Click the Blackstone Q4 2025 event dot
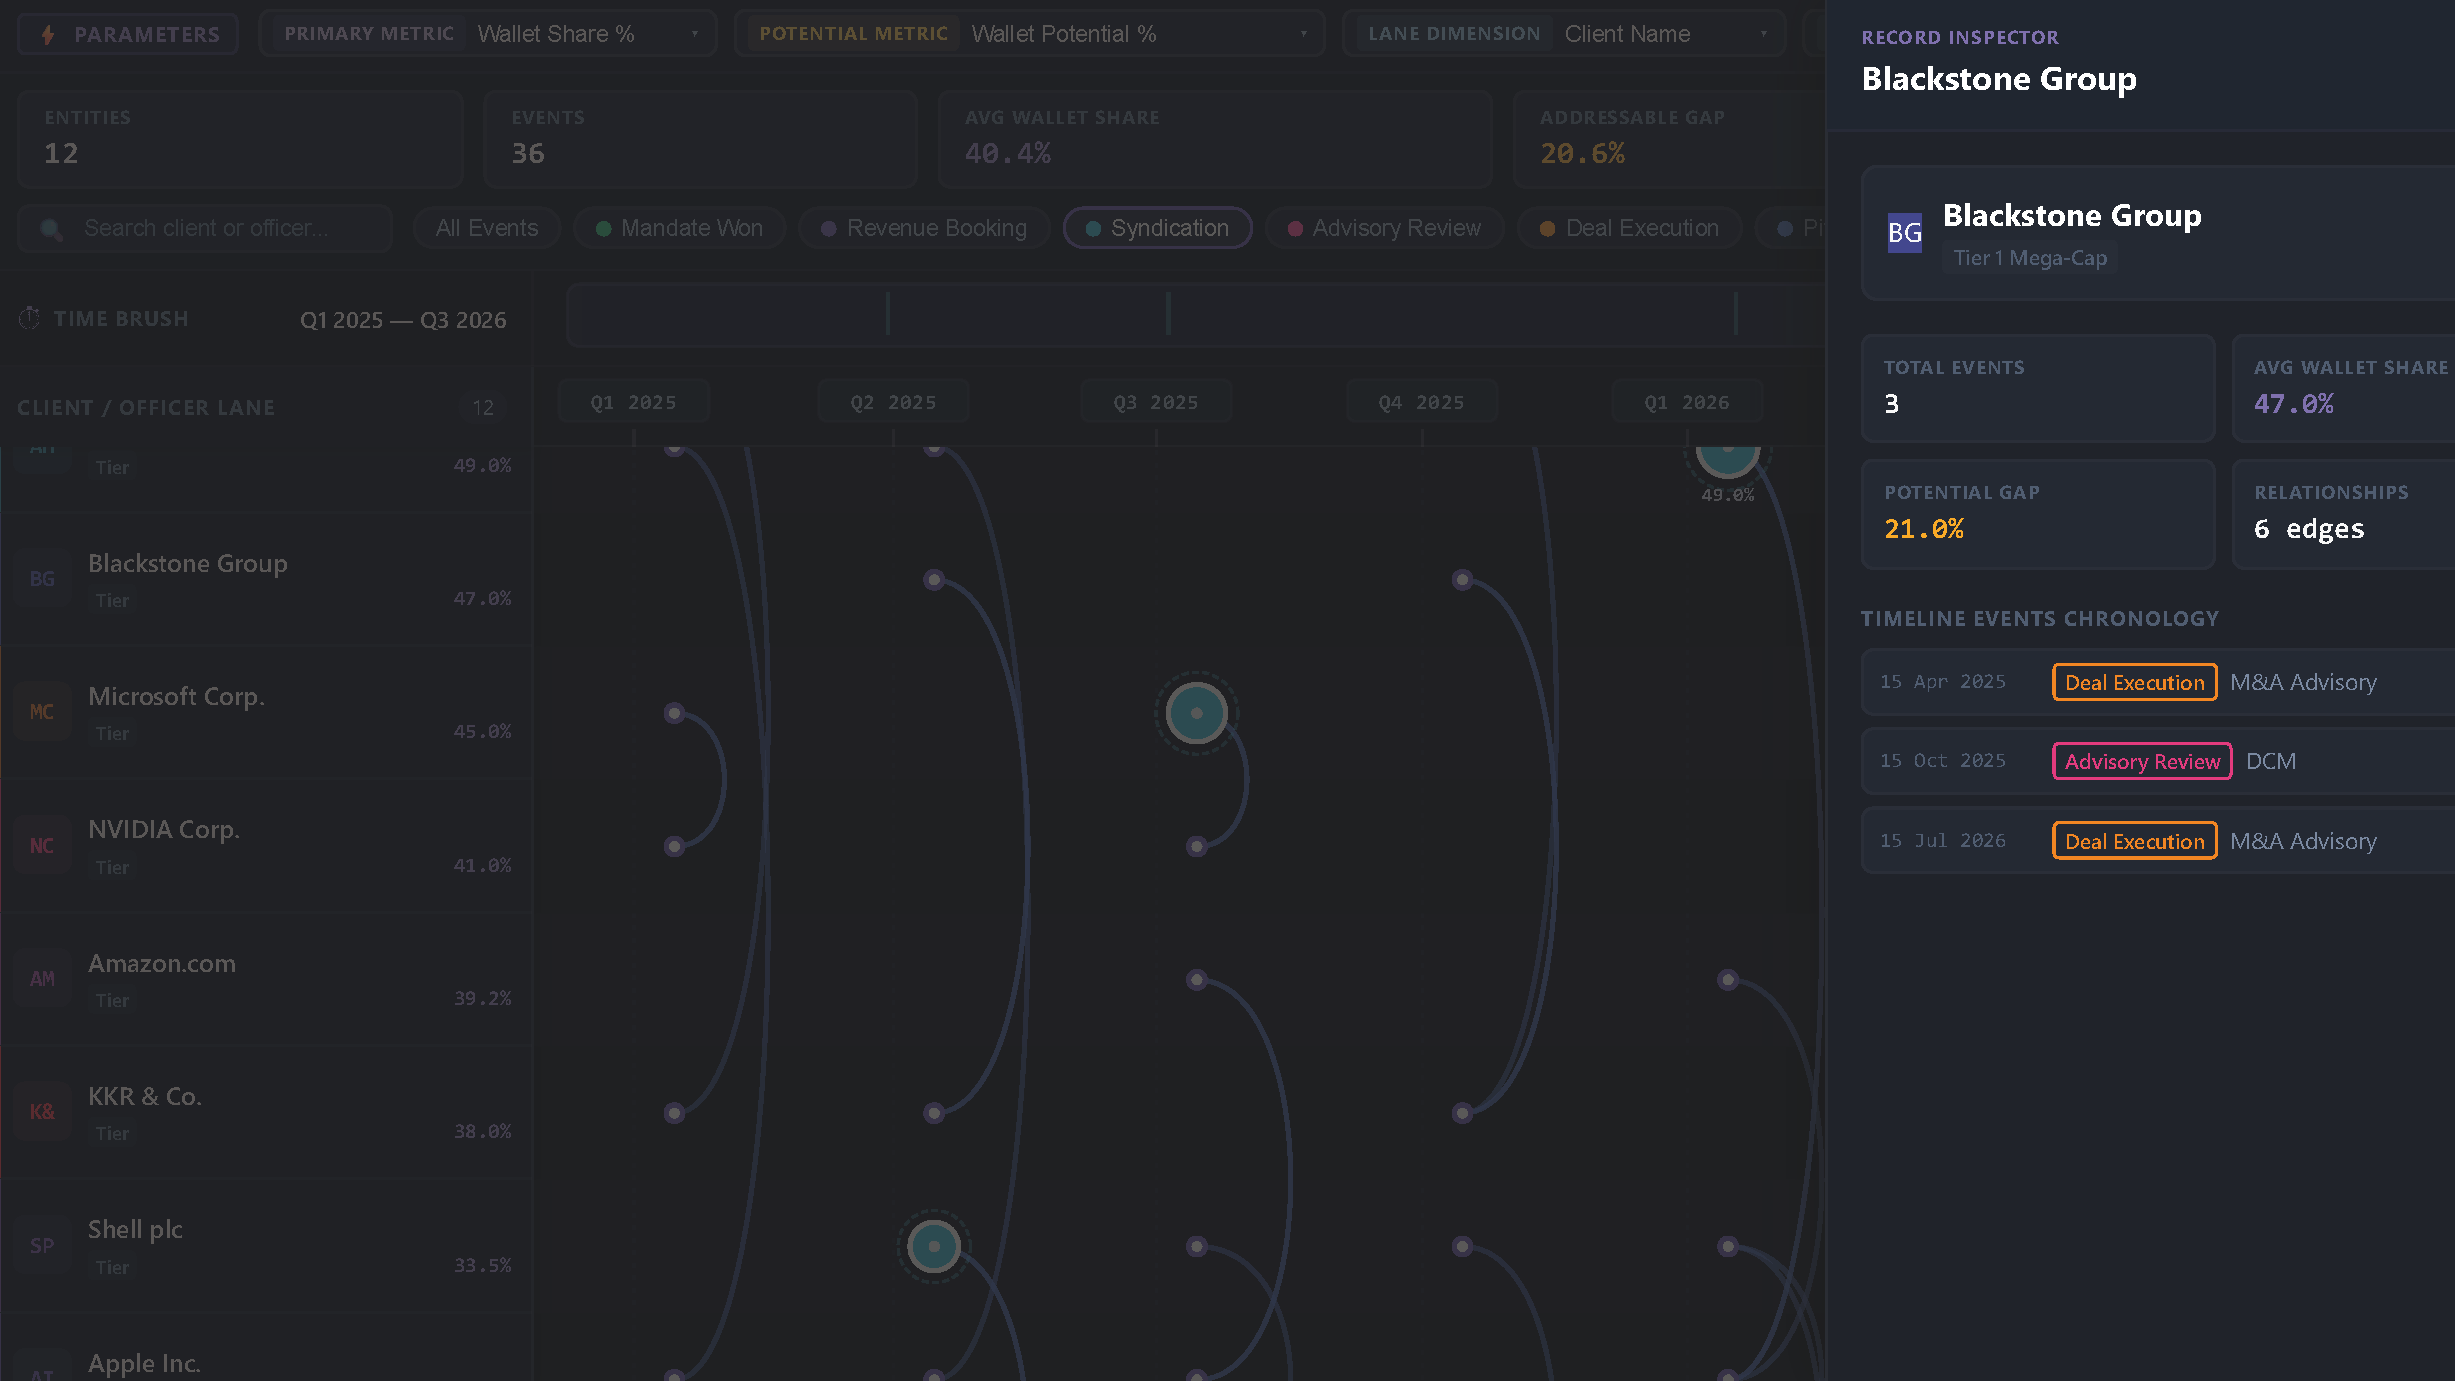 tap(1462, 580)
